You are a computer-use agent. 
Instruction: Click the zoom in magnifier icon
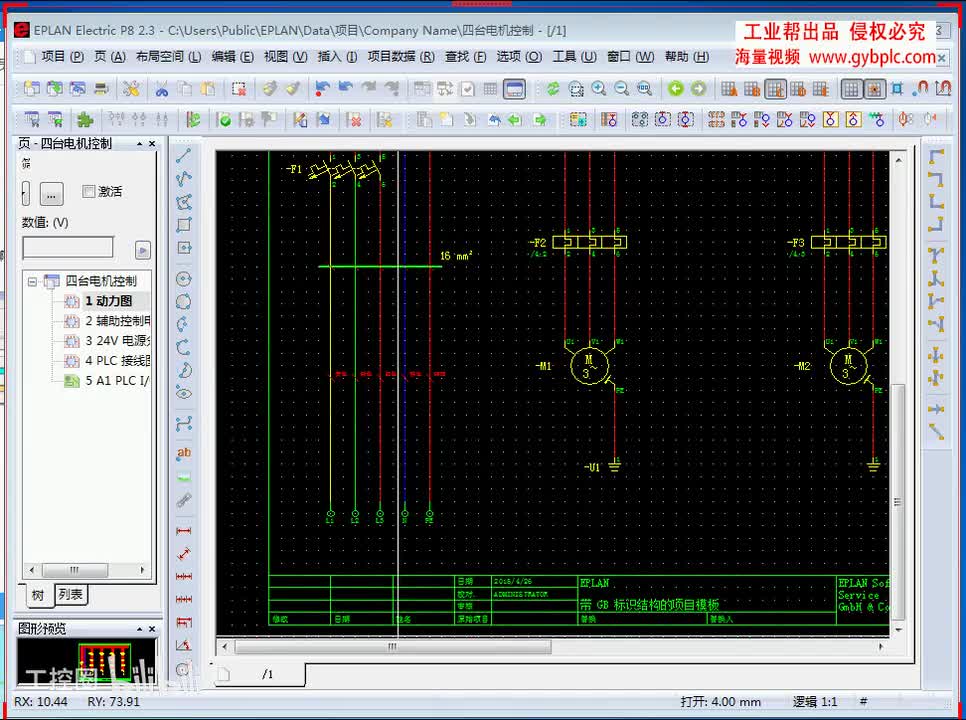click(x=599, y=89)
